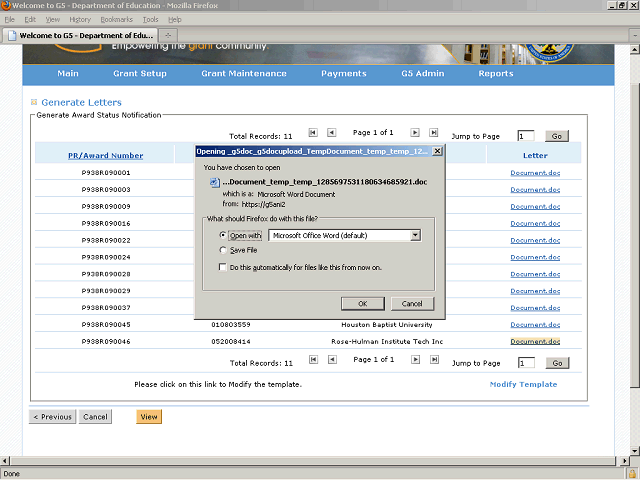Screen dimensions: 640x480
Task: Open the tab list dropdown arrow
Action: [x=635, y=36]
